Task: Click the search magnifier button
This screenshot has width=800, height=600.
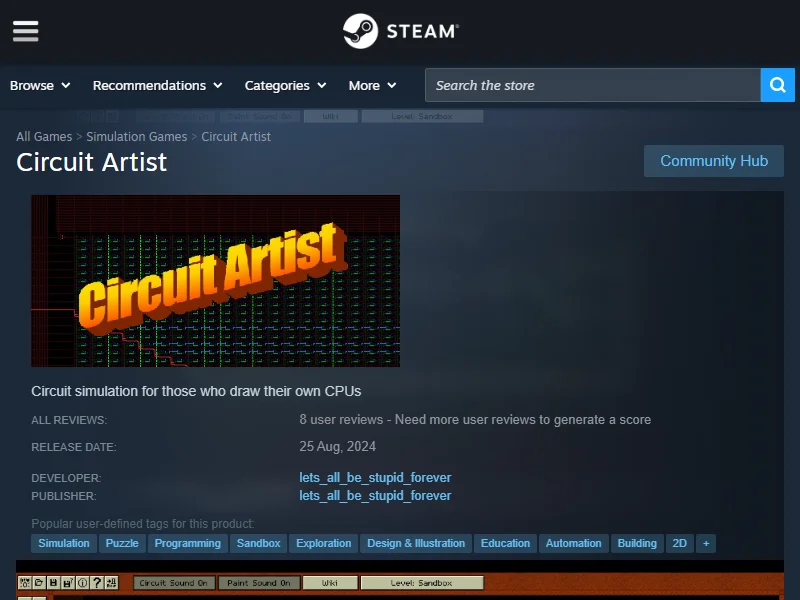Action: (x=777, y=85)
